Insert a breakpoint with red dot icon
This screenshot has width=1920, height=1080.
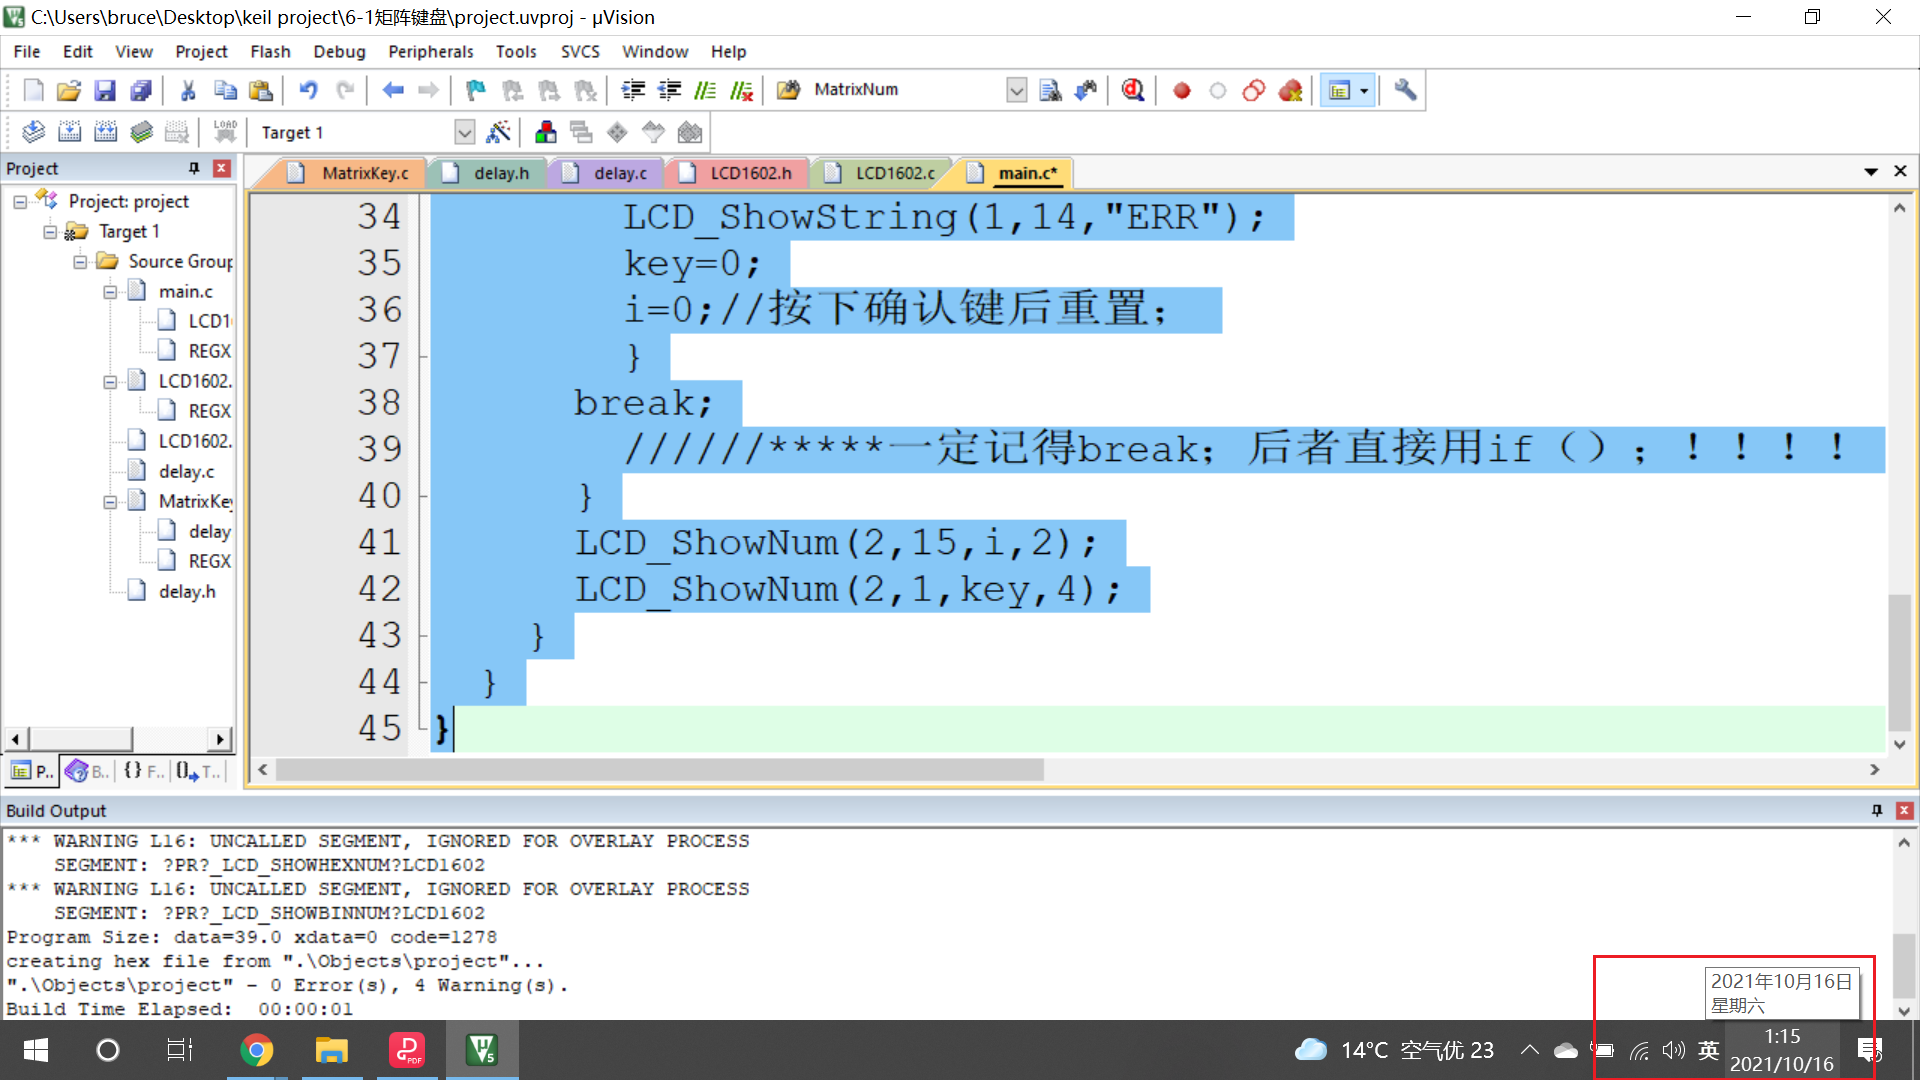click(x=1181, y=90)
